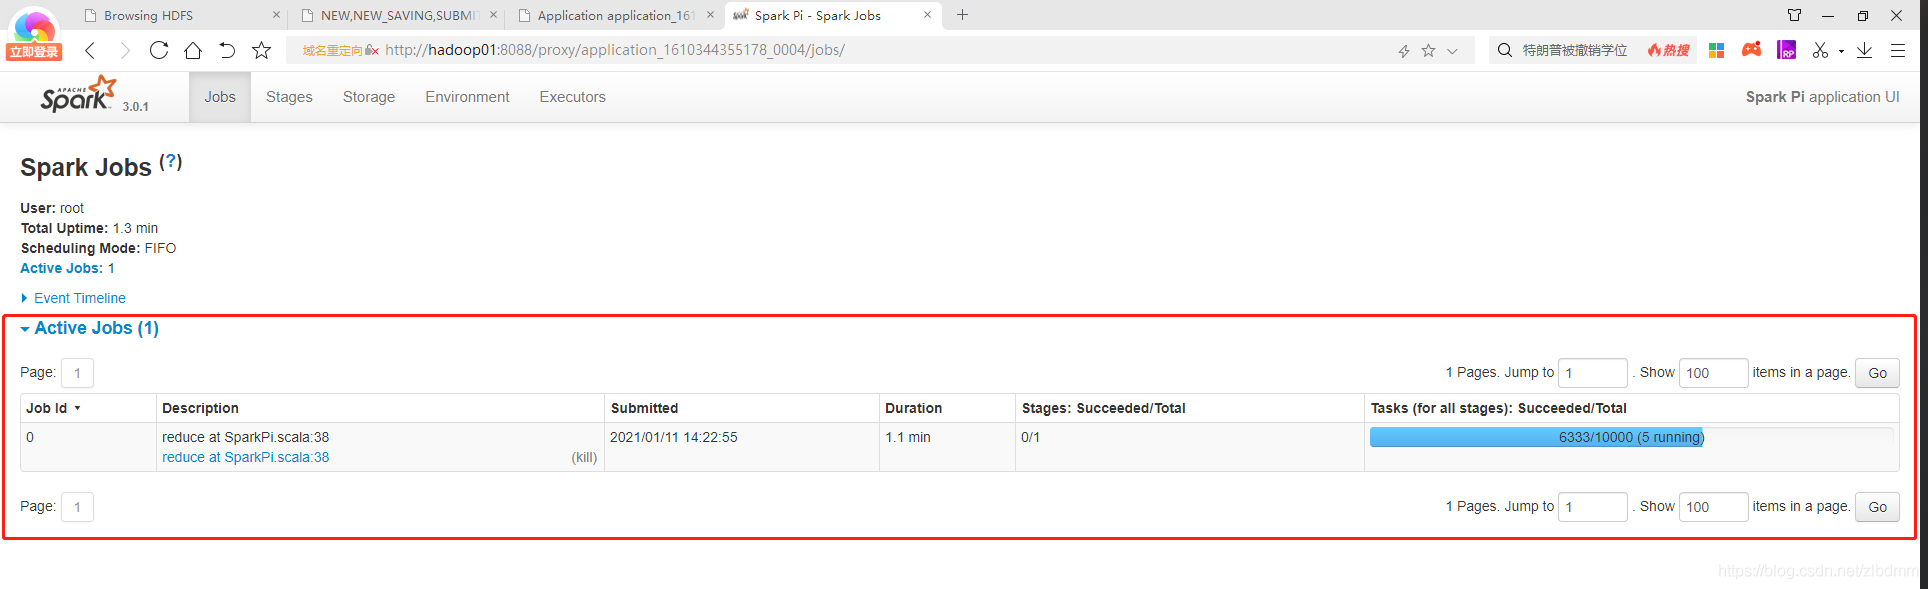
Task: Open the Environment tab
Action: tap(467, 97)
